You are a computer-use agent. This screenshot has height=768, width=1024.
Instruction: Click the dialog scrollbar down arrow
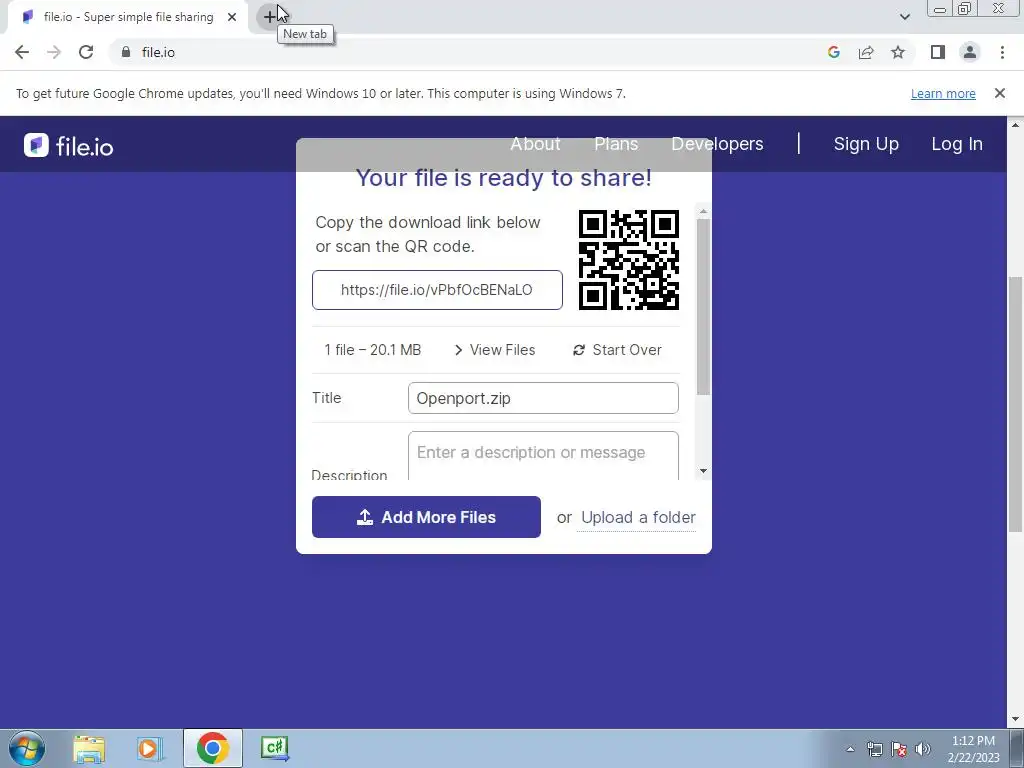tap(703, 471)
